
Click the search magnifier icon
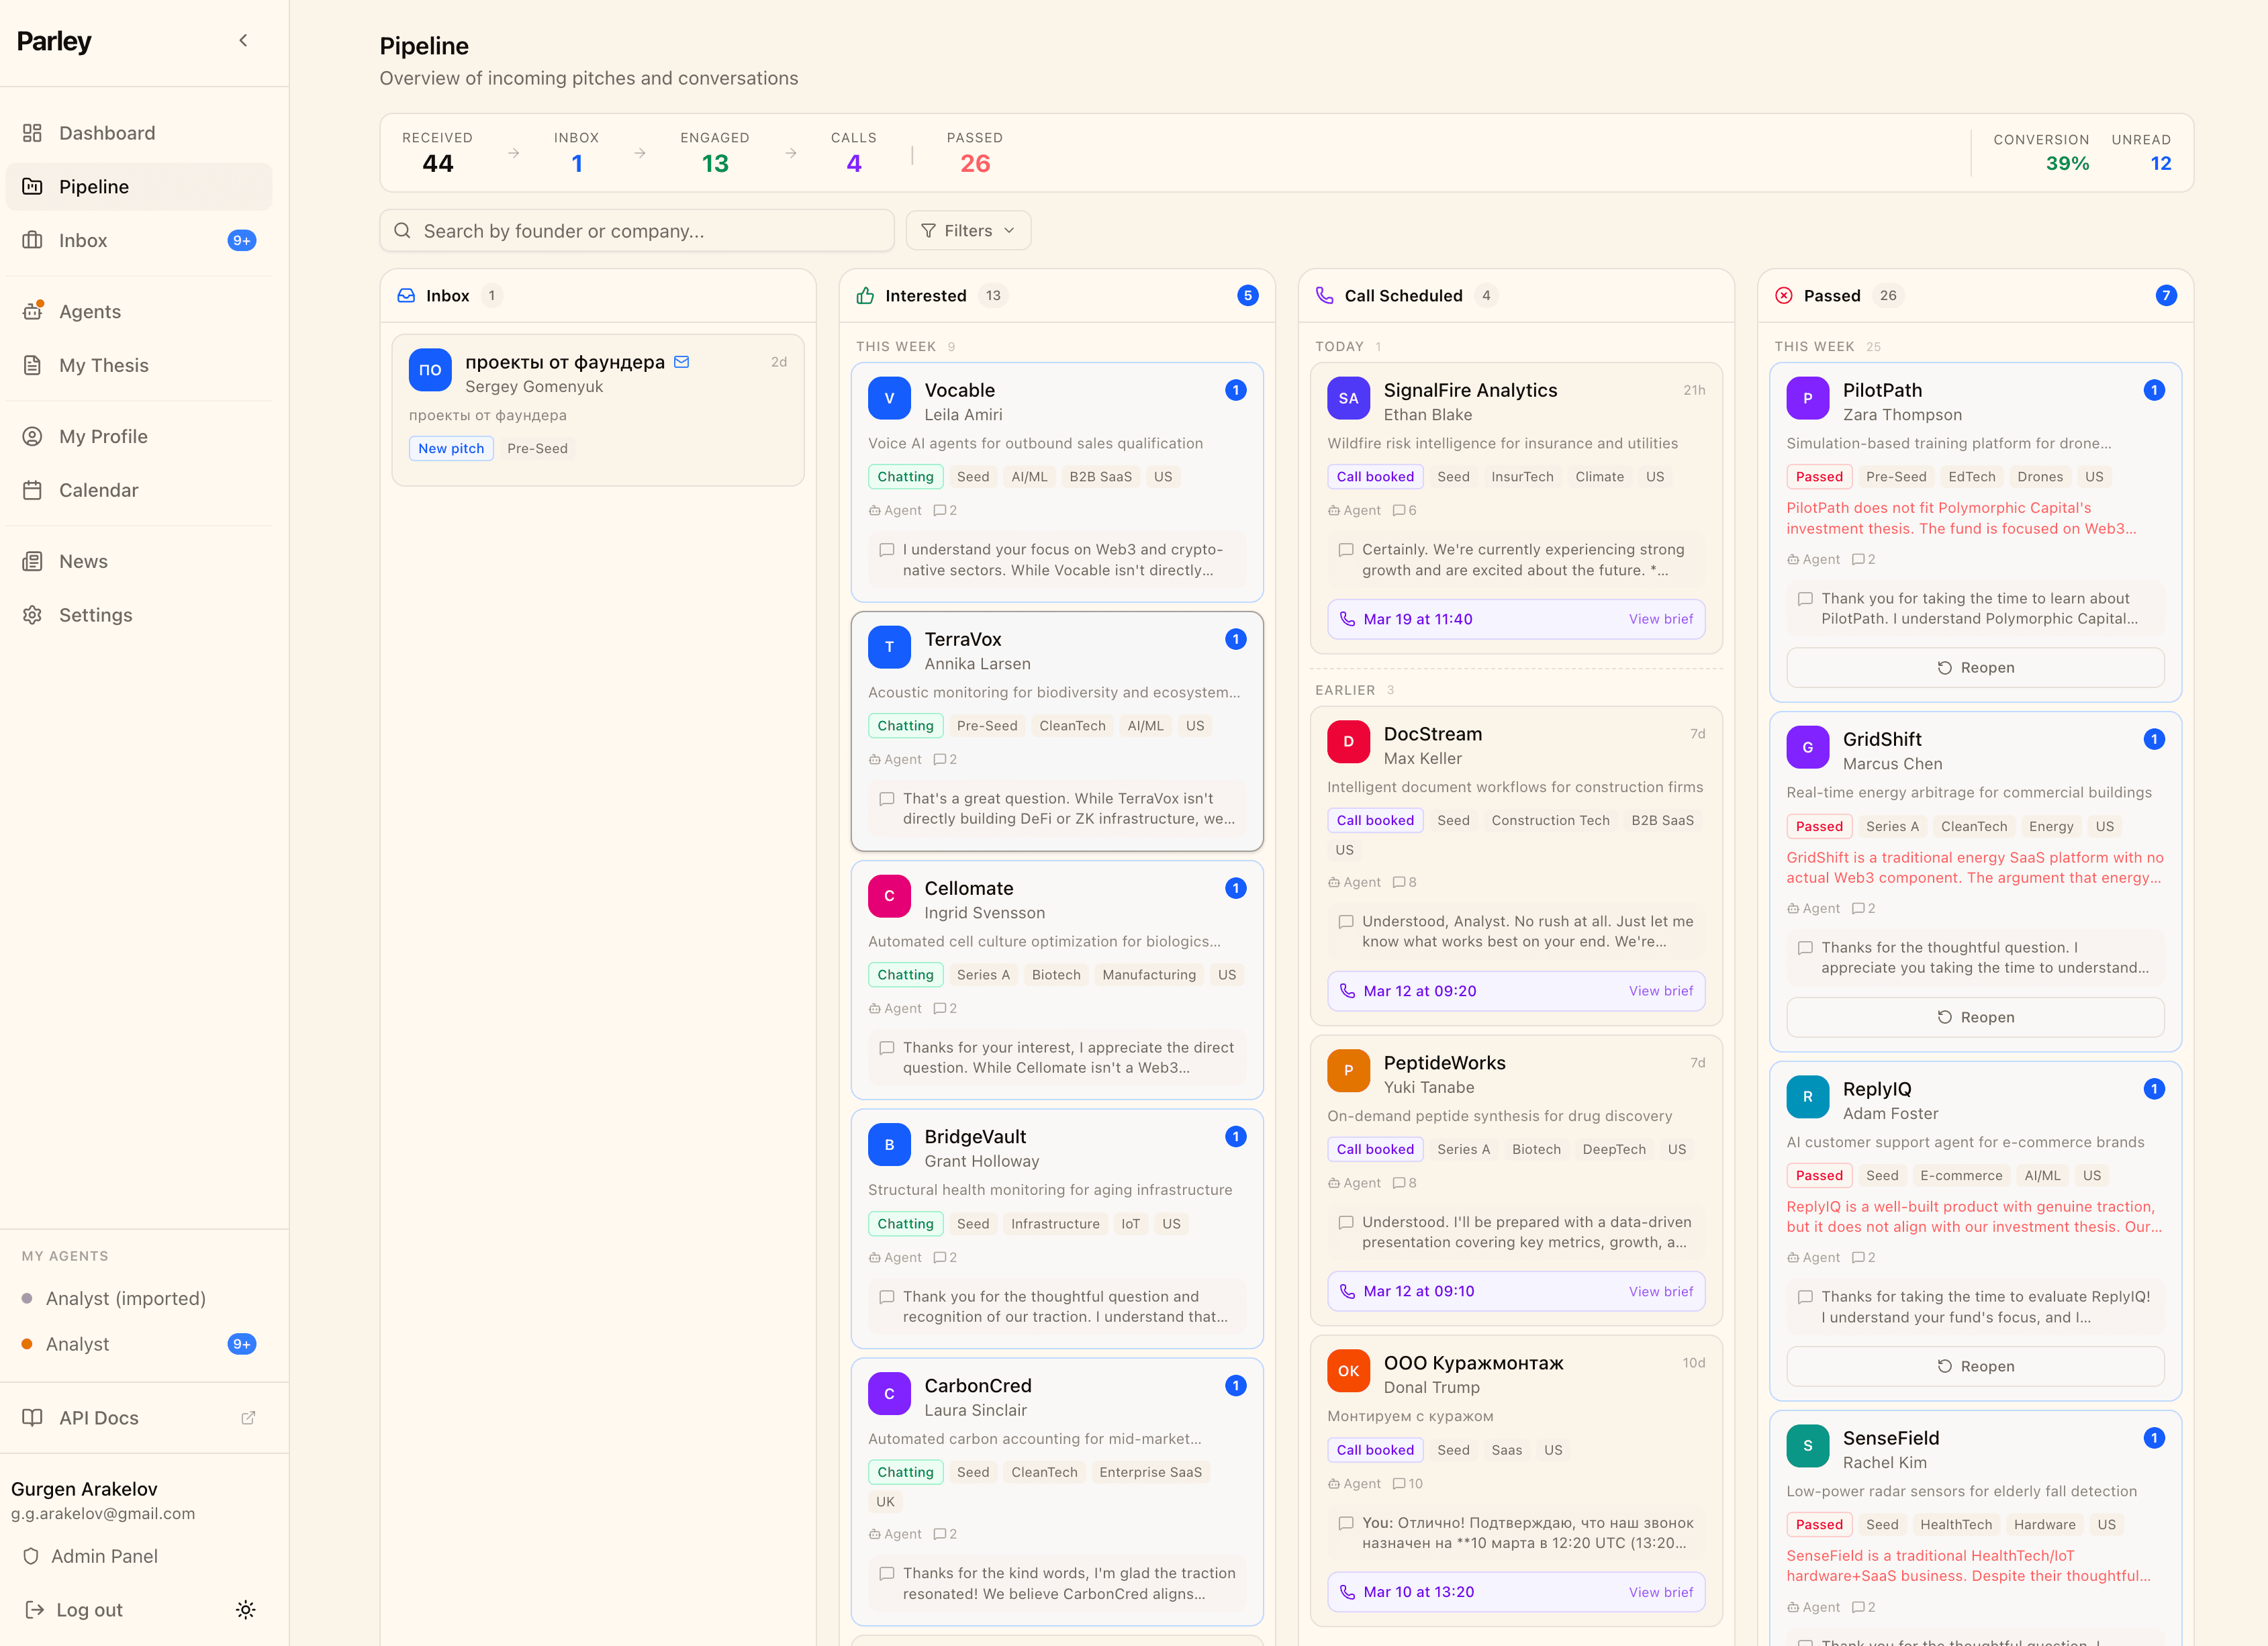tap(403, 230)
